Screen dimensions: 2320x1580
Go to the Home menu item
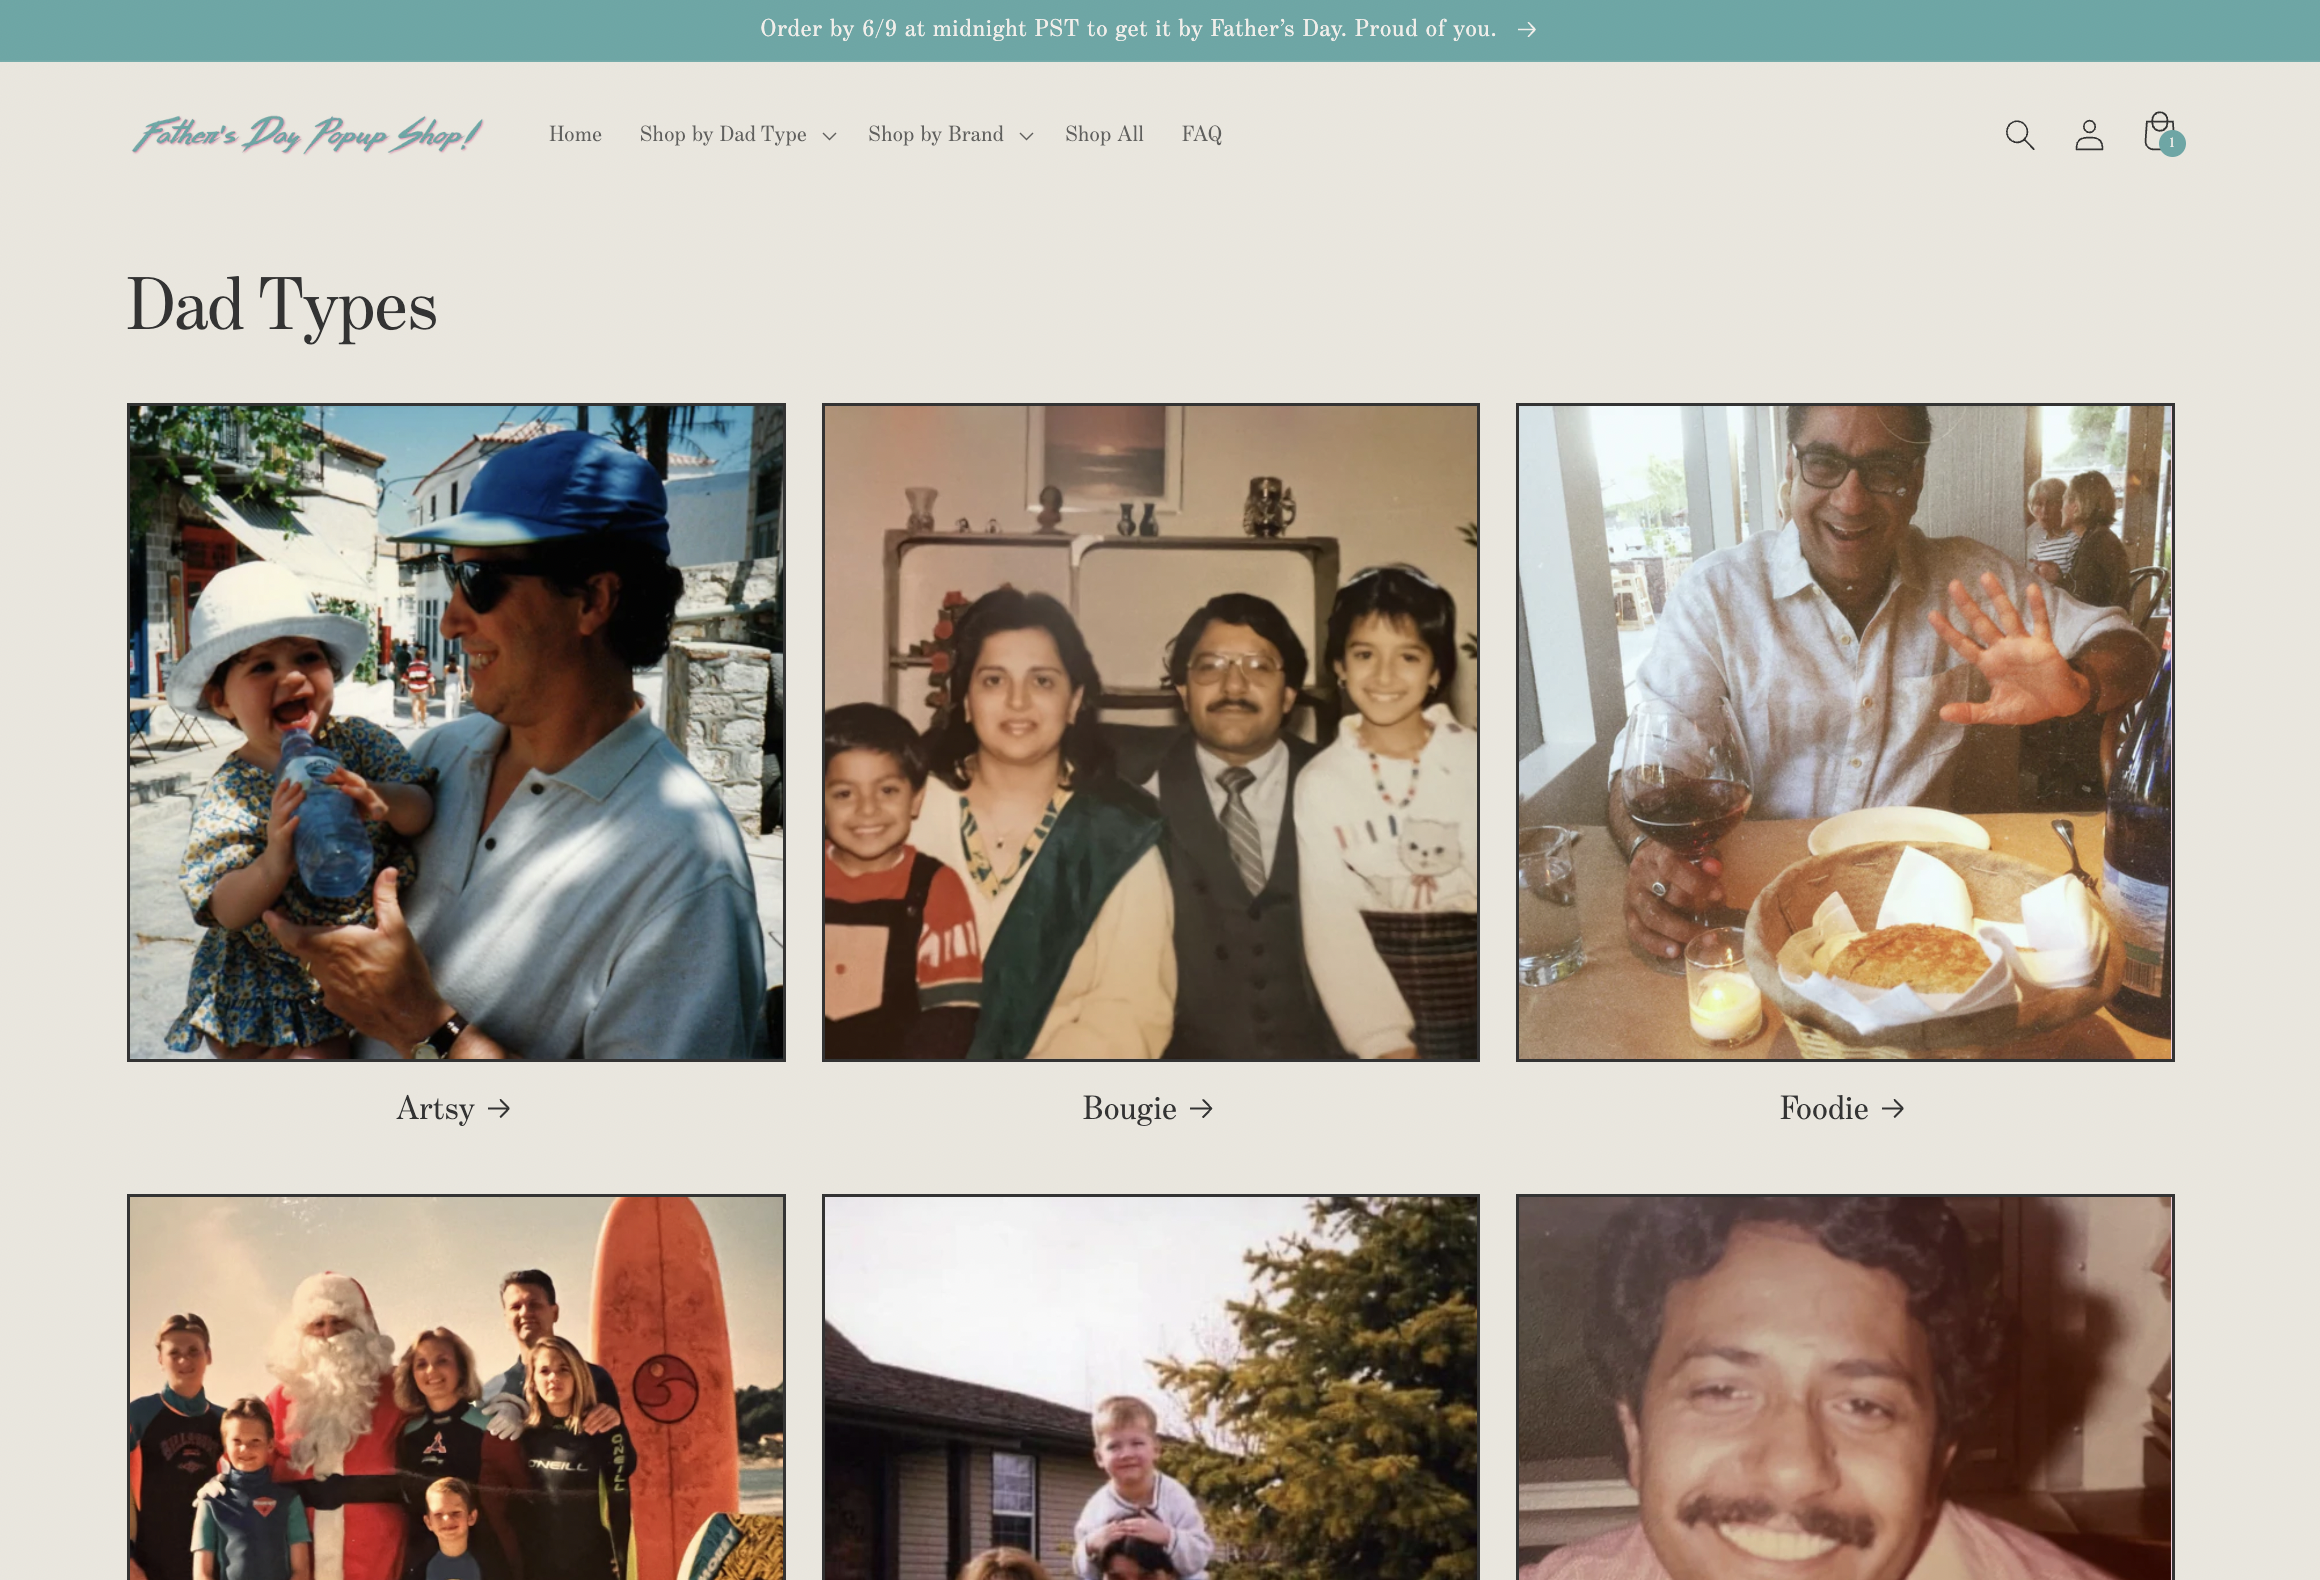tap(575, 134)
